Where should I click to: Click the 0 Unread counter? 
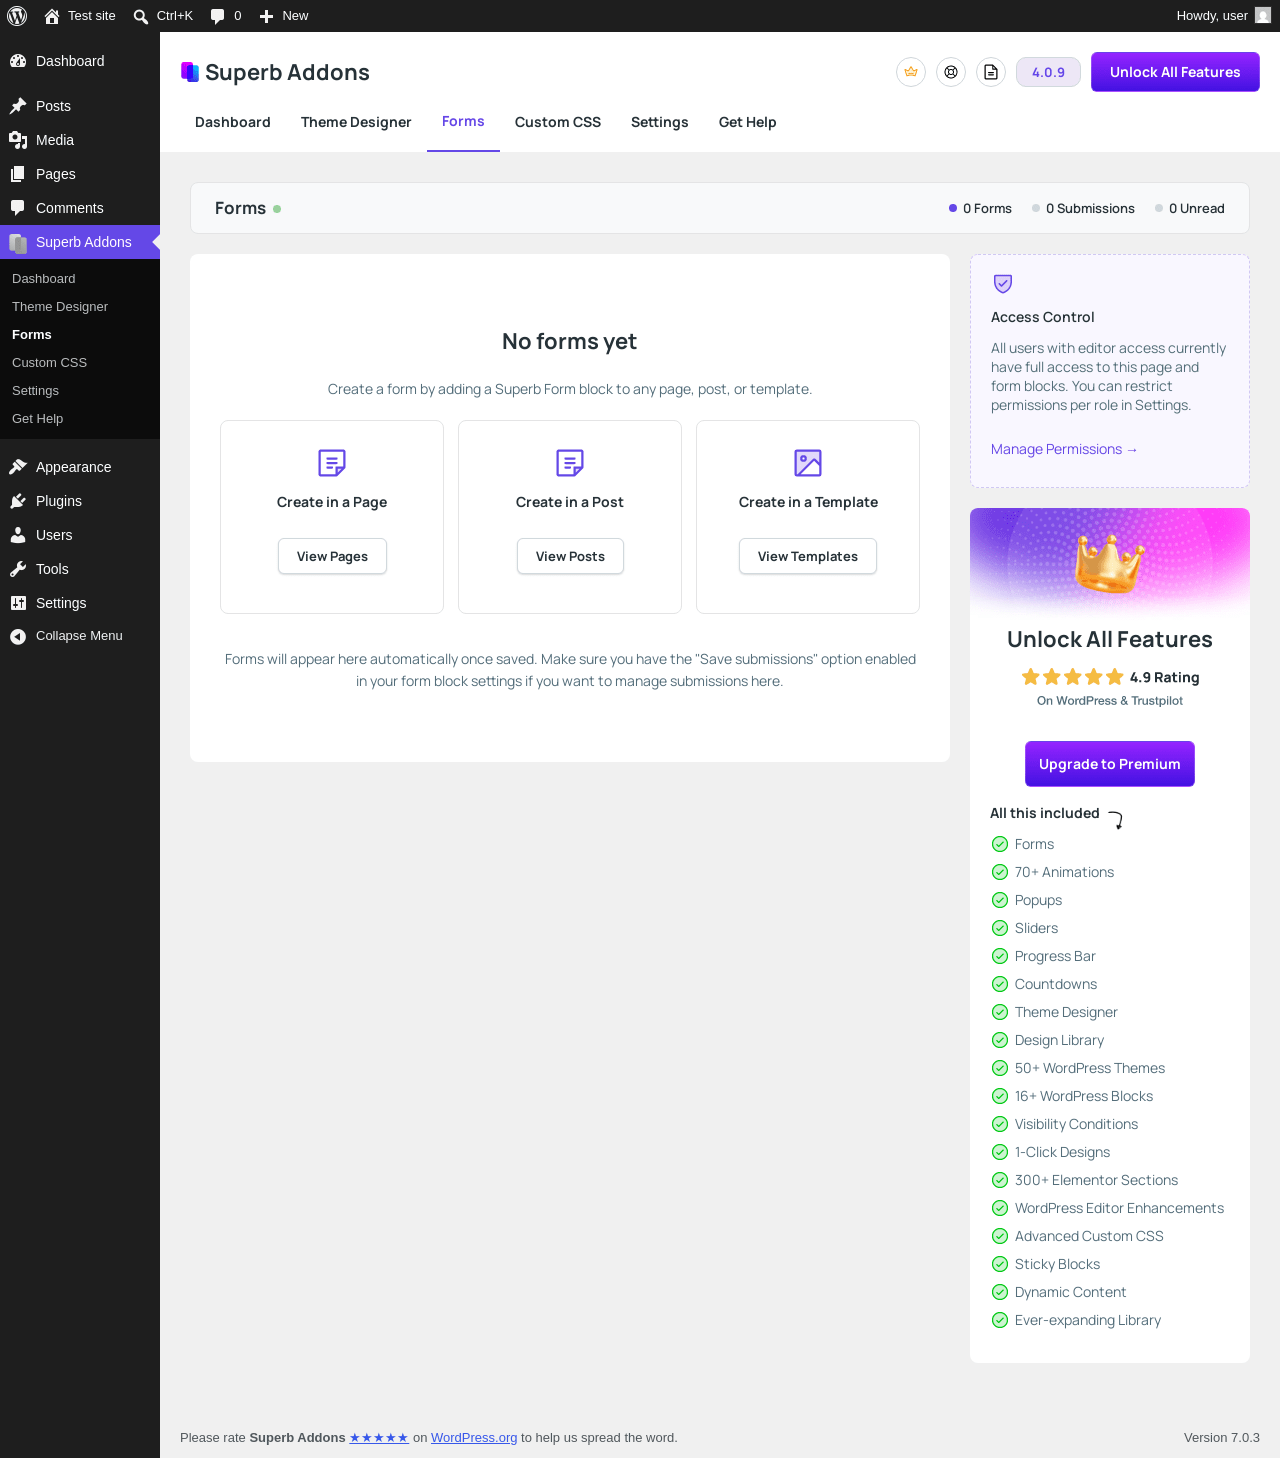click(x=1190, y=209)
